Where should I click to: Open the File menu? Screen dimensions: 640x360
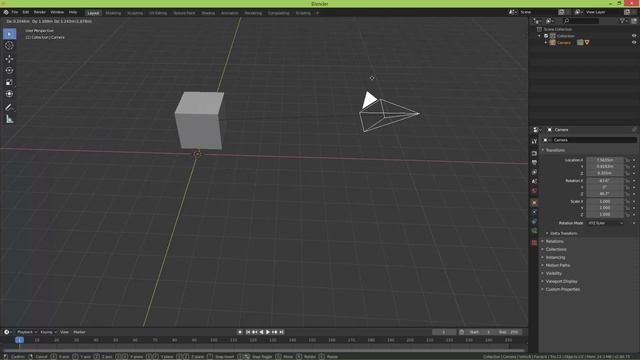15,12
